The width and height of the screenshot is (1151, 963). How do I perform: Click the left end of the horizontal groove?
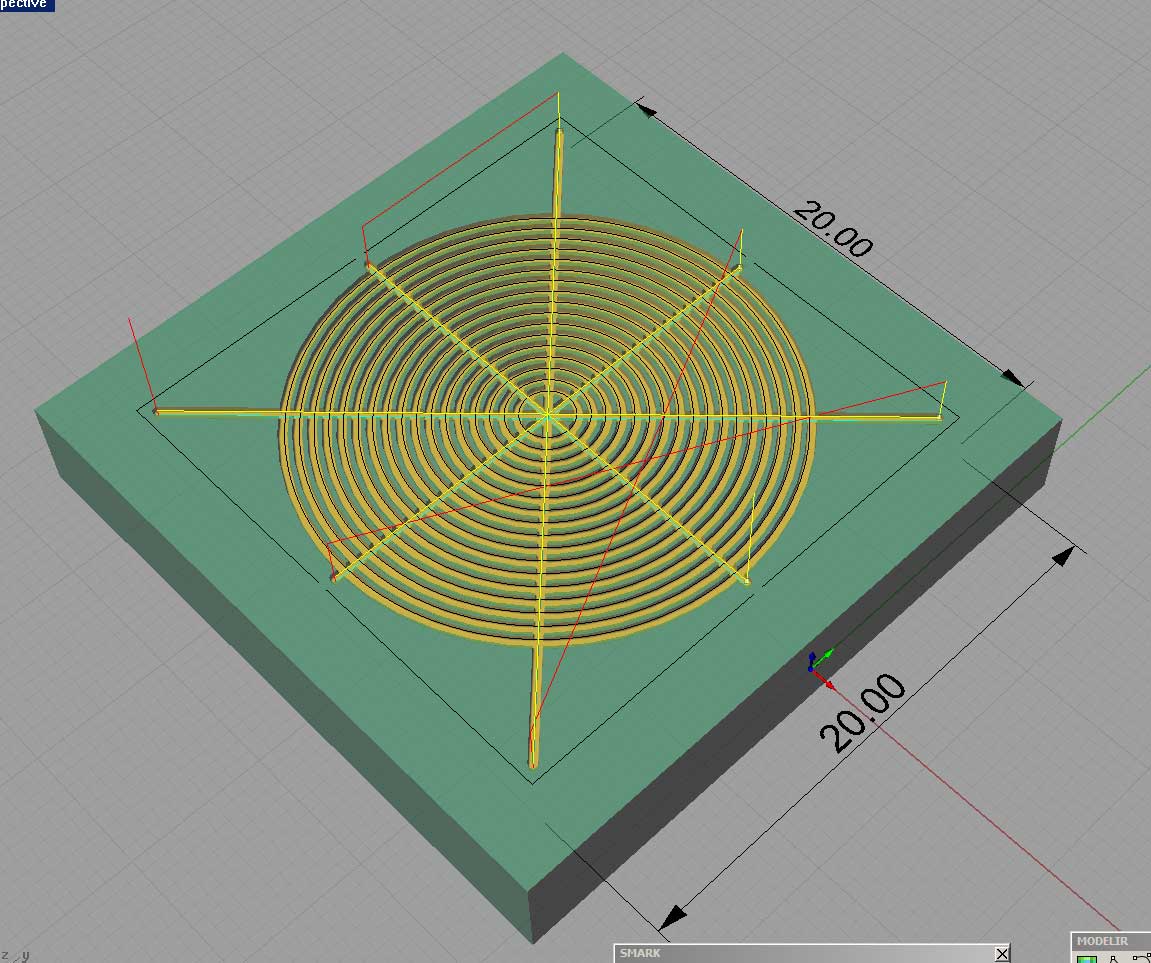(x=157, y=410)
